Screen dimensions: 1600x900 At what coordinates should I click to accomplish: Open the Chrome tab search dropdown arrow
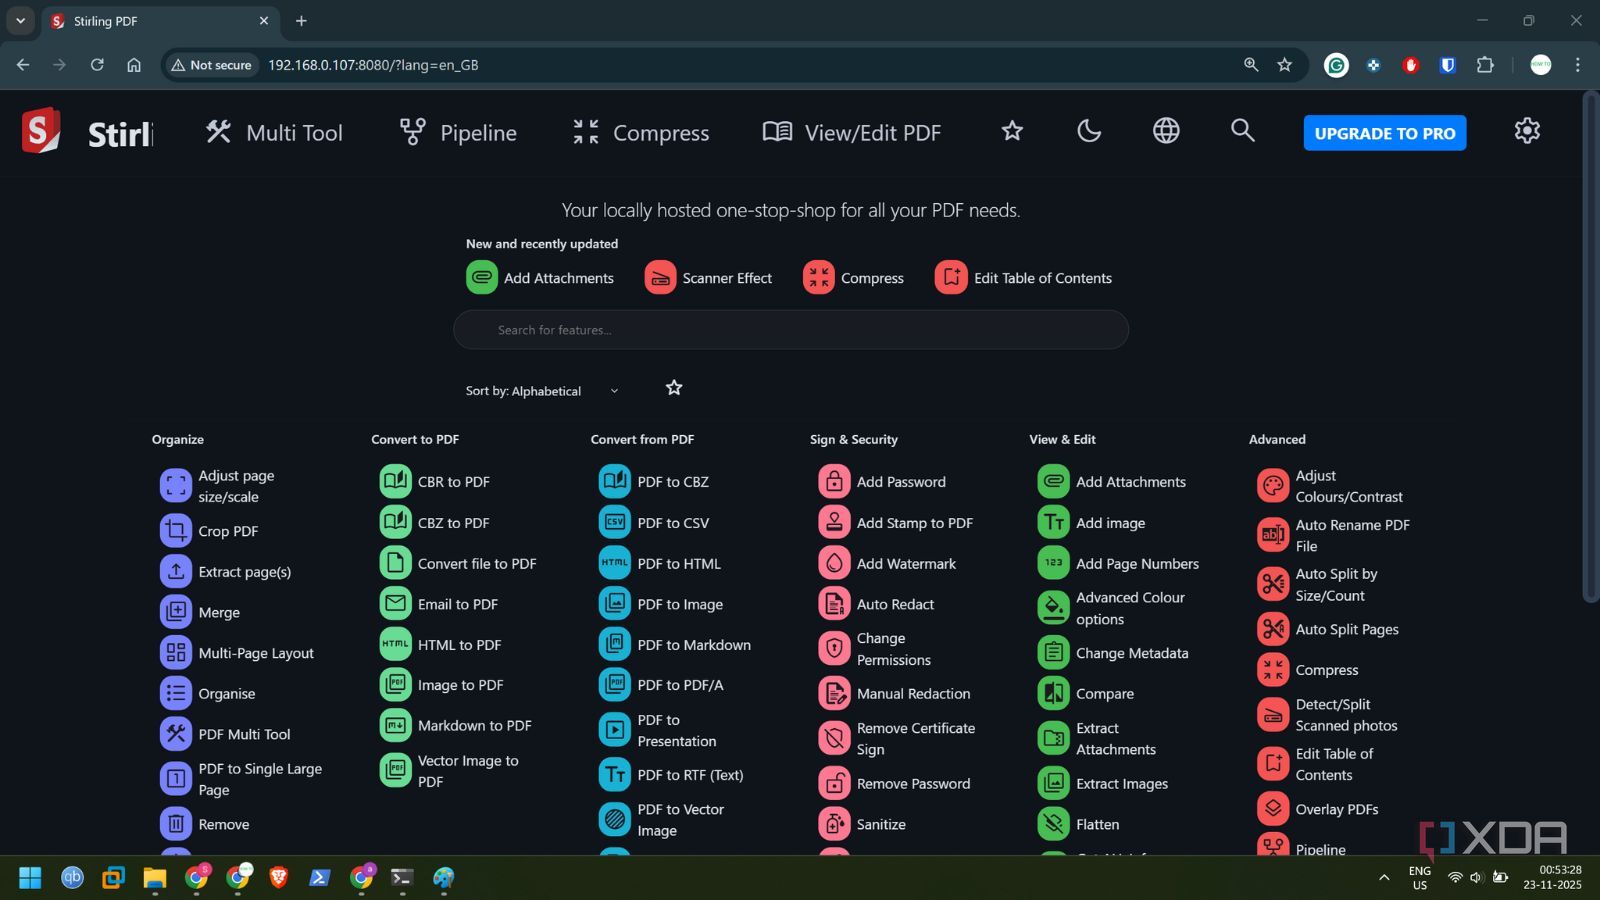coord(20,20)
